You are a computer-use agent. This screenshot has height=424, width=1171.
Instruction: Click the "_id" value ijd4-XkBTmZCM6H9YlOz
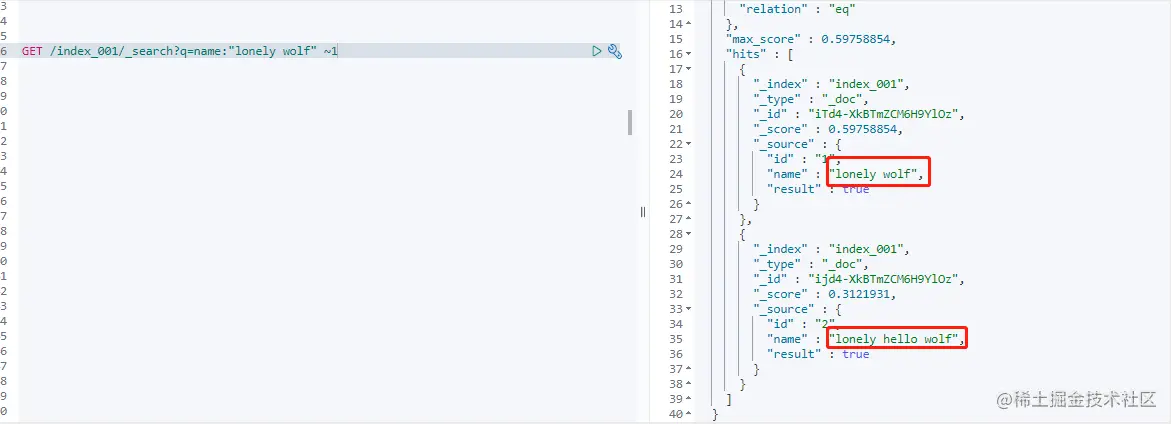885,279
